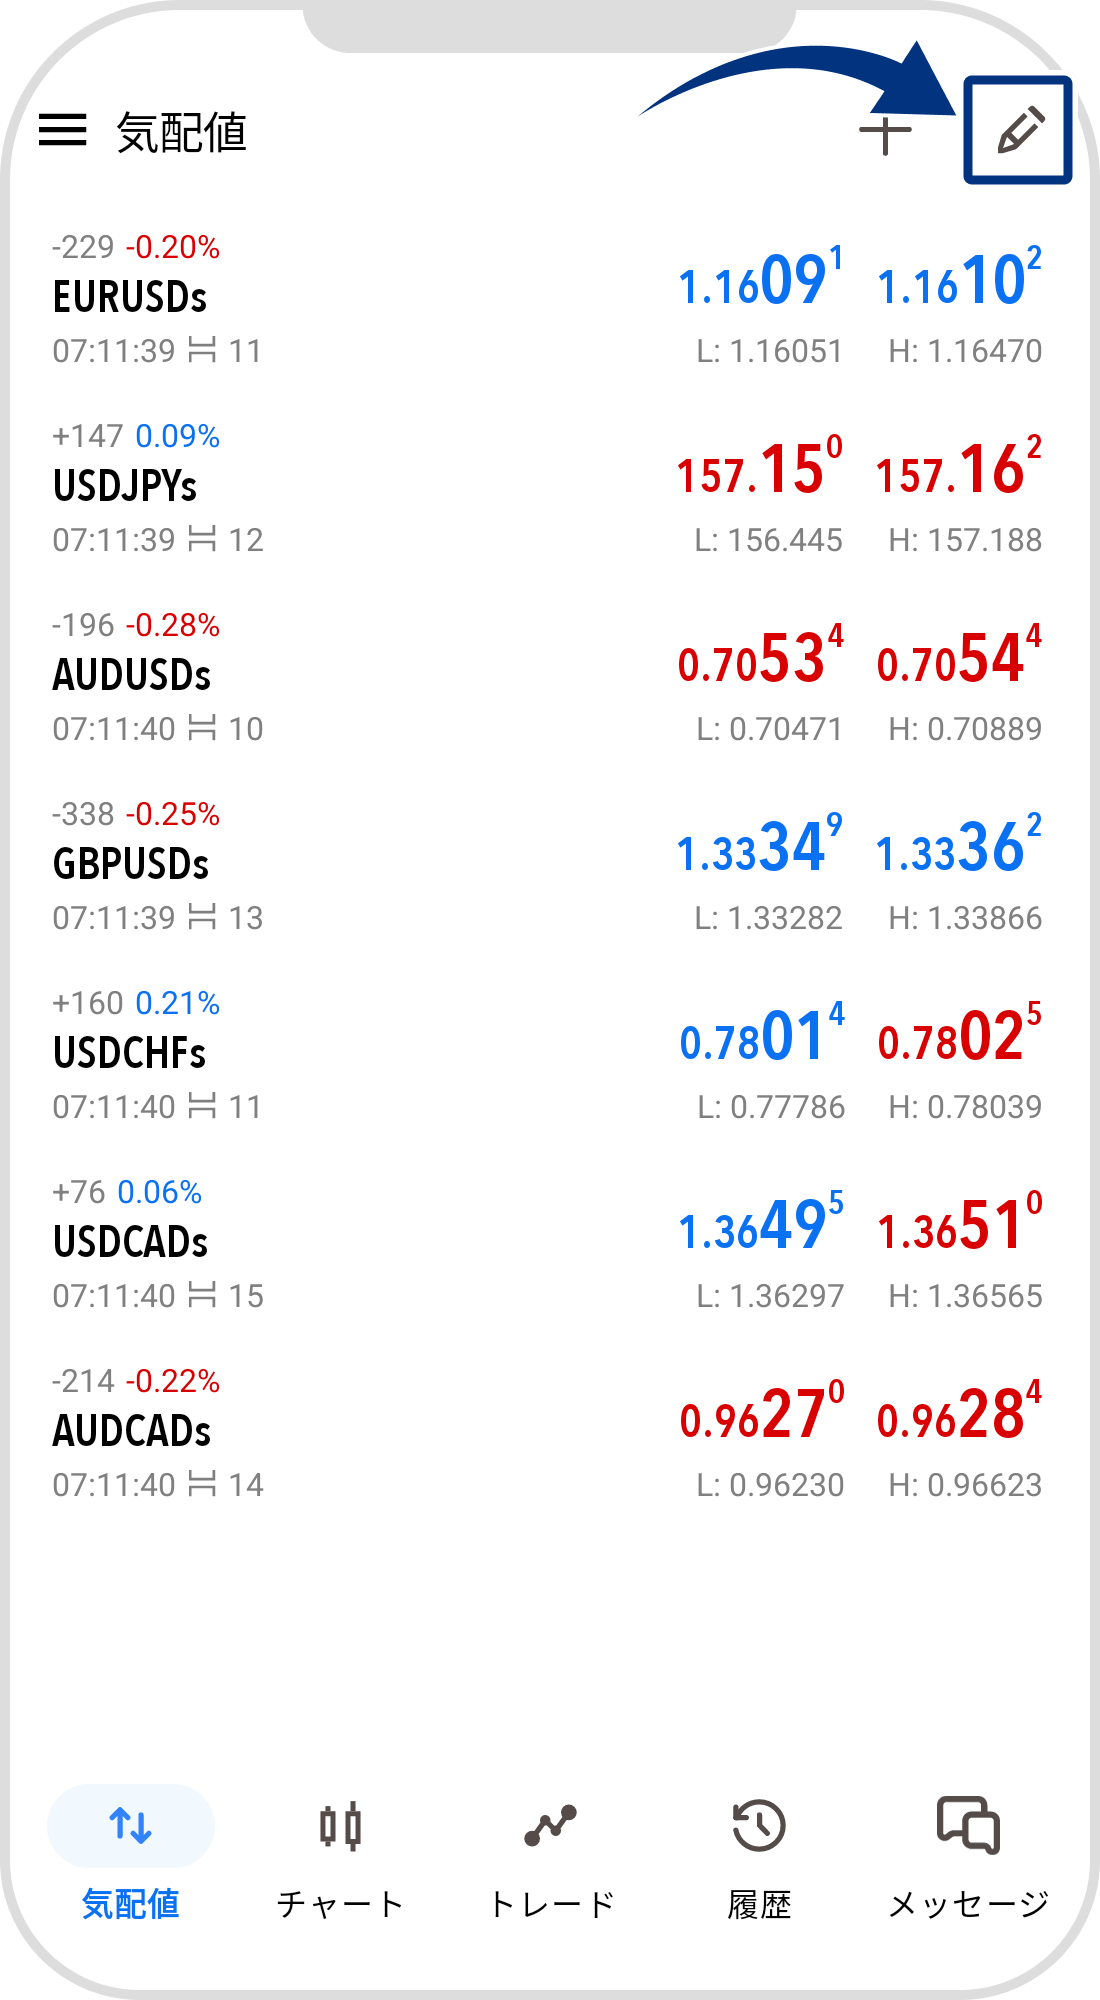The width and height of the screenshot is (1100, 2000).
Task: Switch to the 履歴 tab label
Action: pos(759,1904)
